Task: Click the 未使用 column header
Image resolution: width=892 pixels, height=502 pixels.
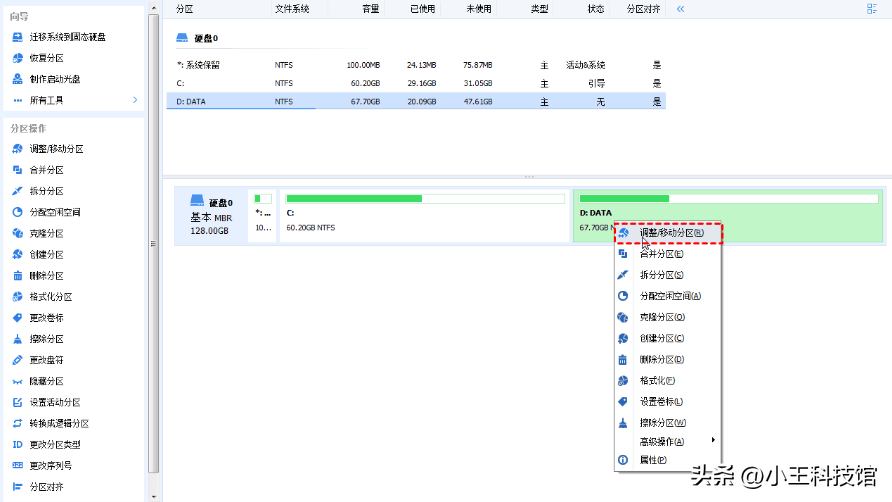Action: (478, 9)
